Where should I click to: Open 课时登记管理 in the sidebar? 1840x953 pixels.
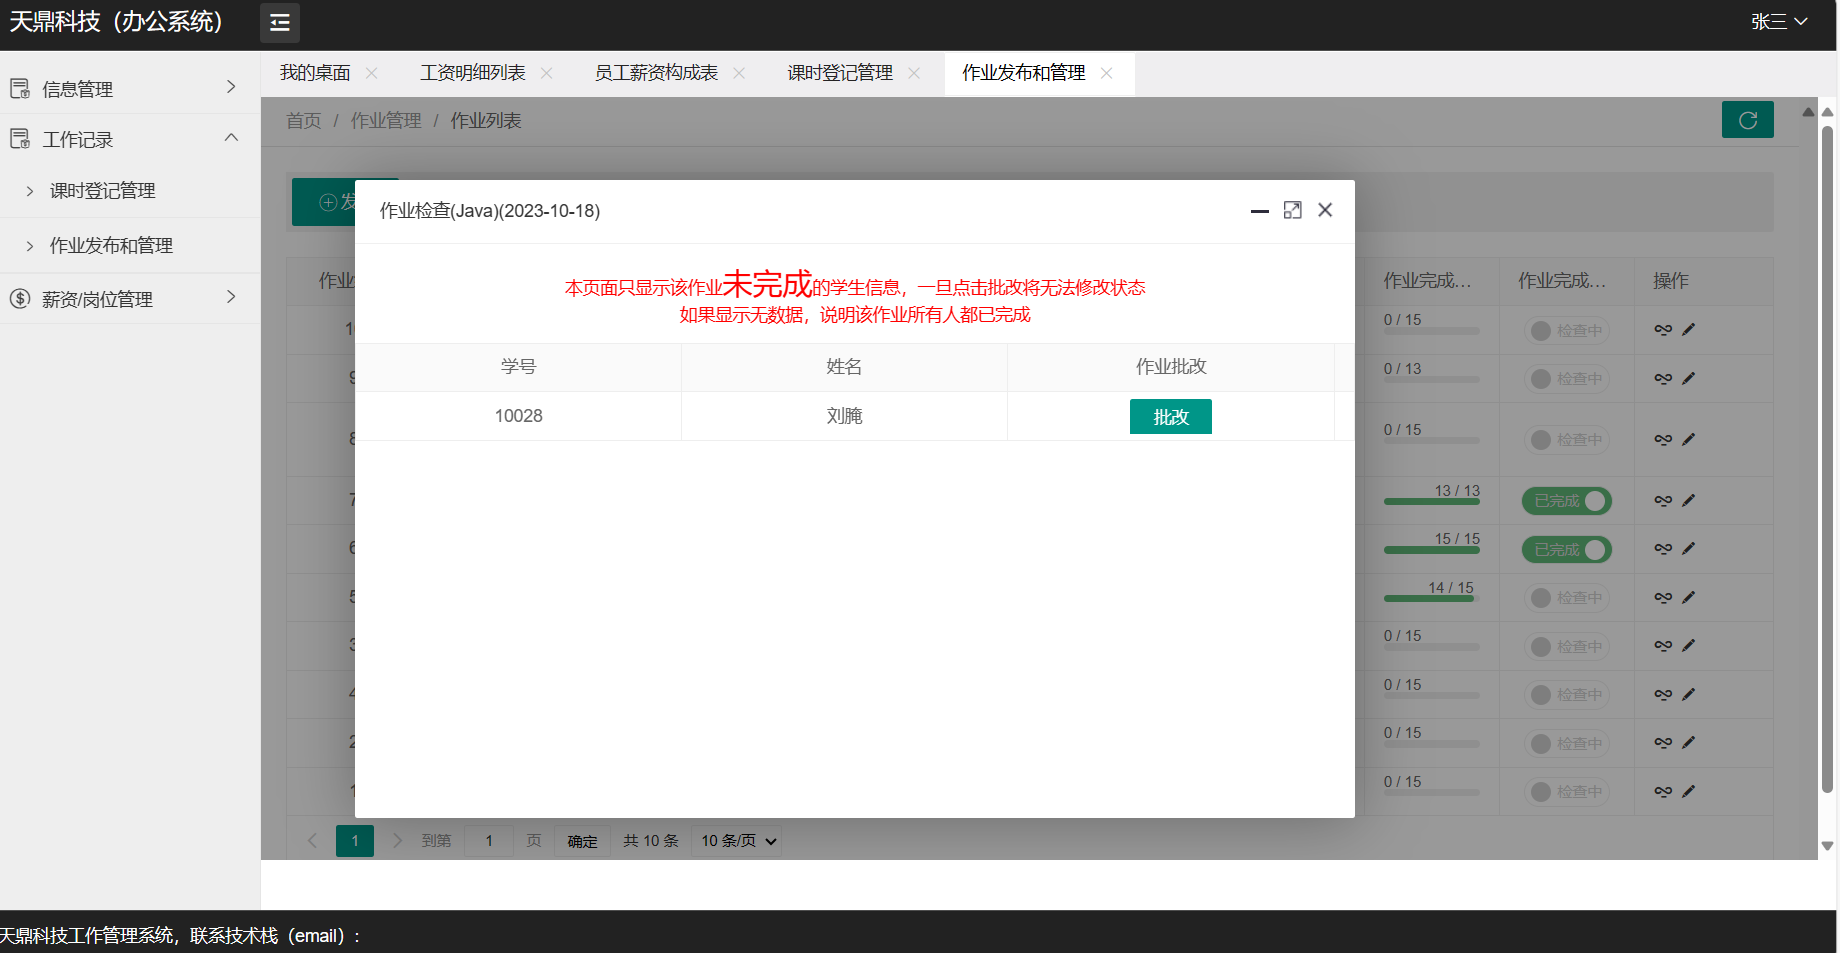102,191
